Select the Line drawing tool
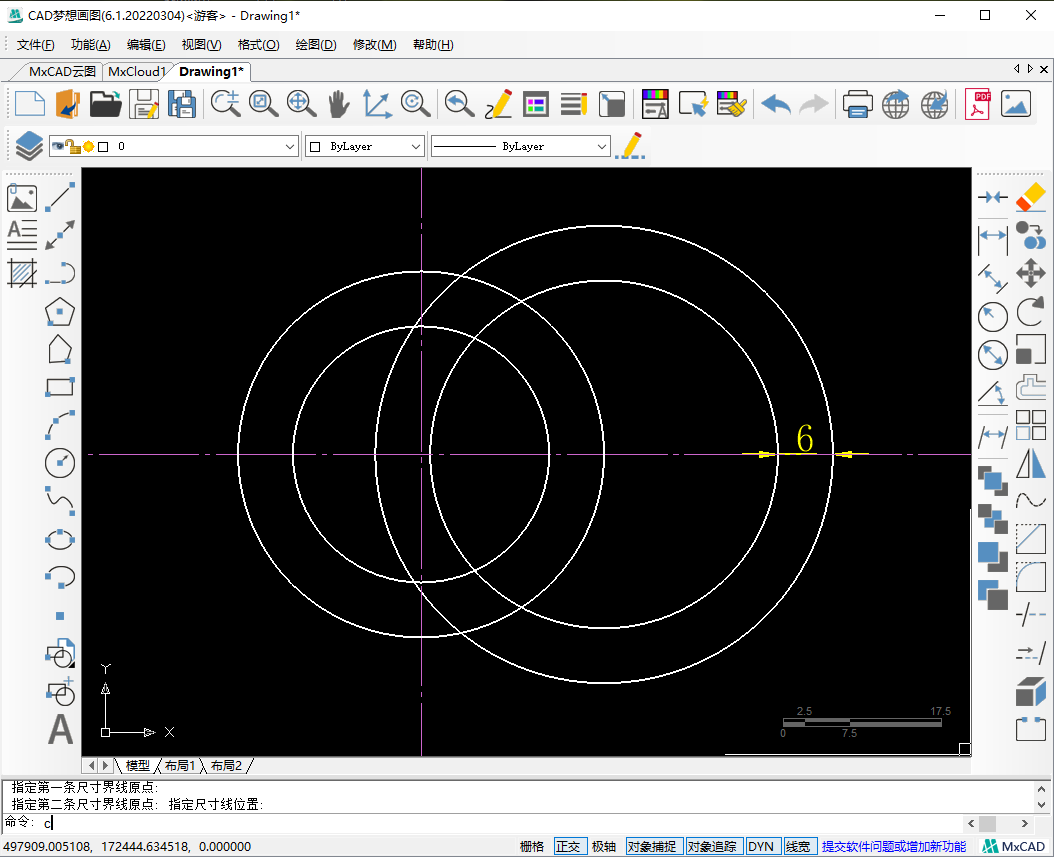Viewport: 1054px width, 857px height. coord(60,197)
